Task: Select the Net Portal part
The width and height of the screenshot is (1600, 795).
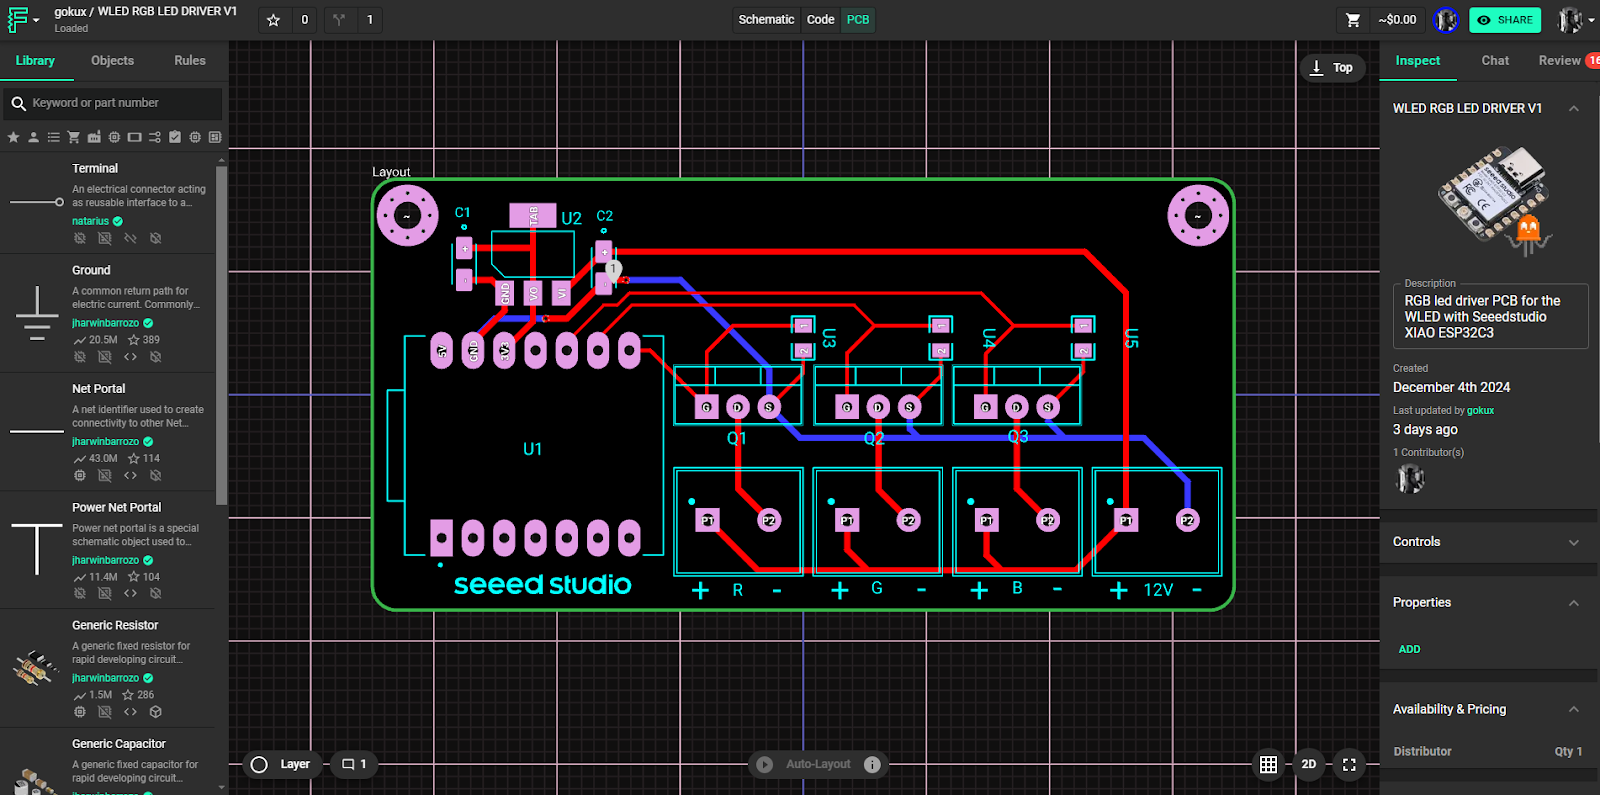Action: pos(107,433)
